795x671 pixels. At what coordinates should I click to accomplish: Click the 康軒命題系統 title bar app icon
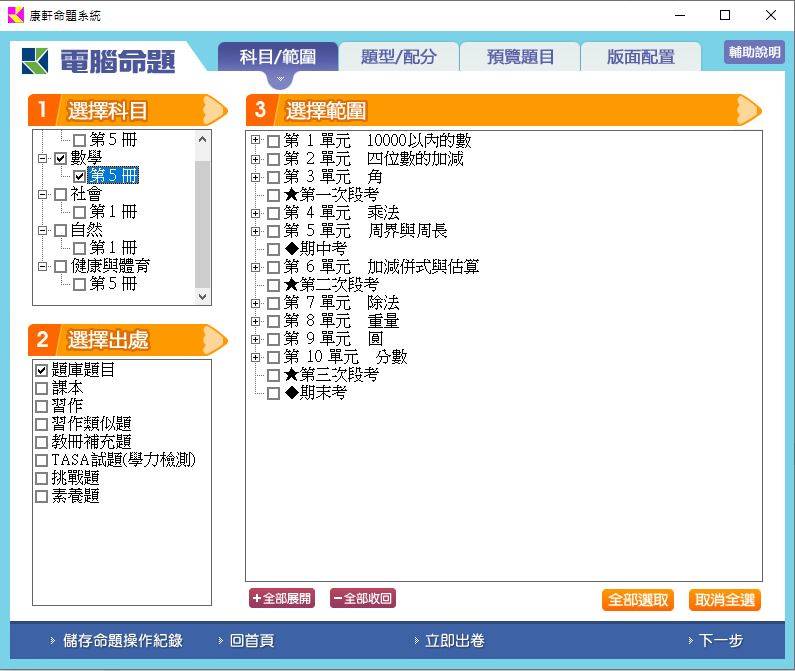coord(16,15)
